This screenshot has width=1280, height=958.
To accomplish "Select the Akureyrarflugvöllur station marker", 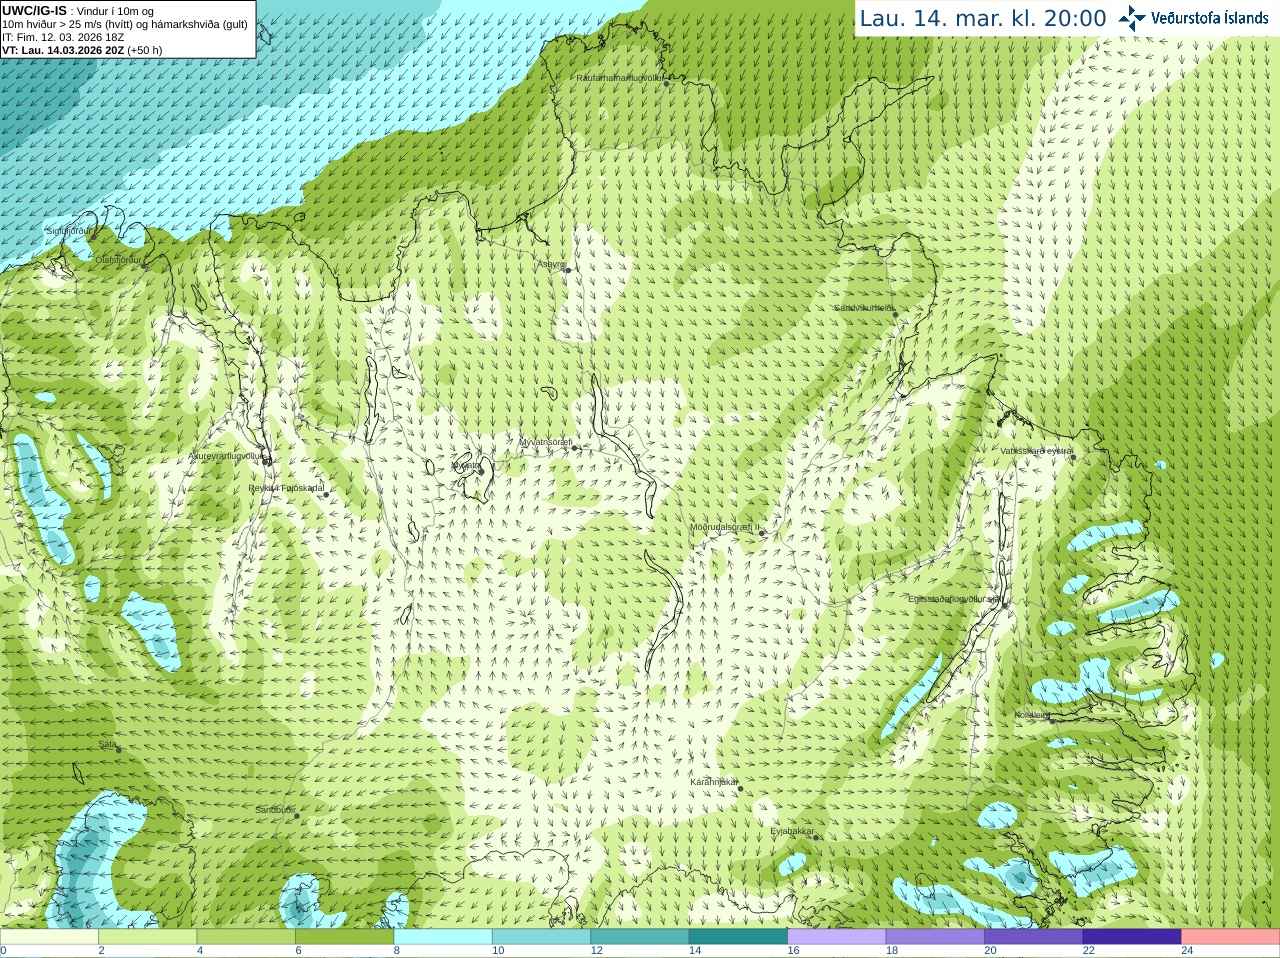I will (x=267, y=461).
